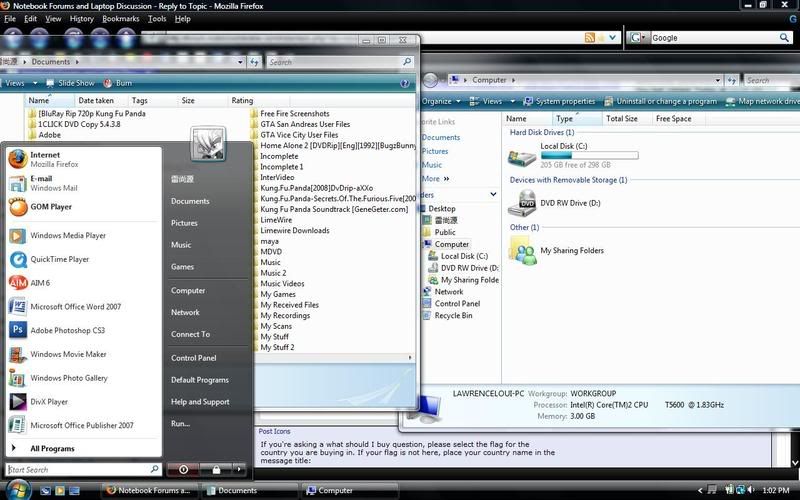Click System properties in Computer toolbar

click(x=559, y=101)
